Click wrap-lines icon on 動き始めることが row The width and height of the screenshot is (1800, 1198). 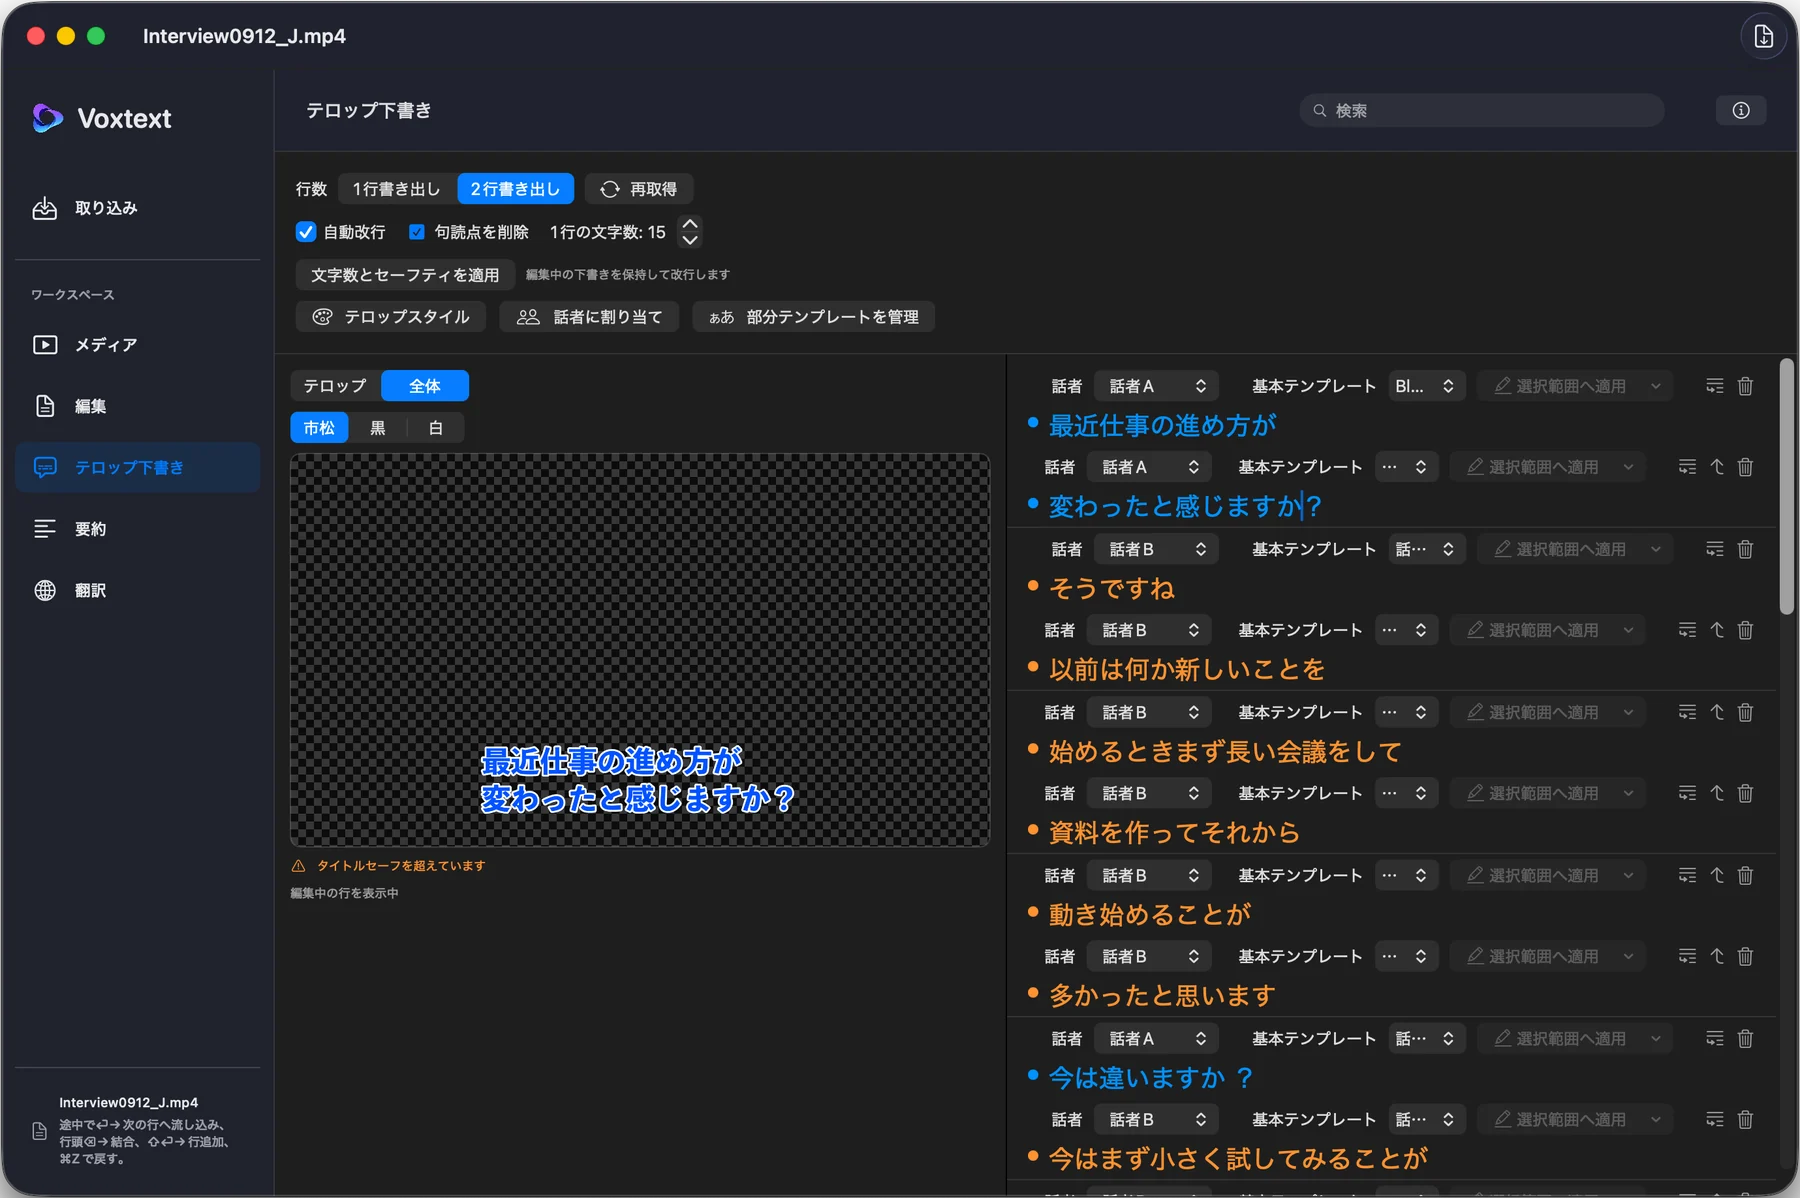[x=1687, y=875]
